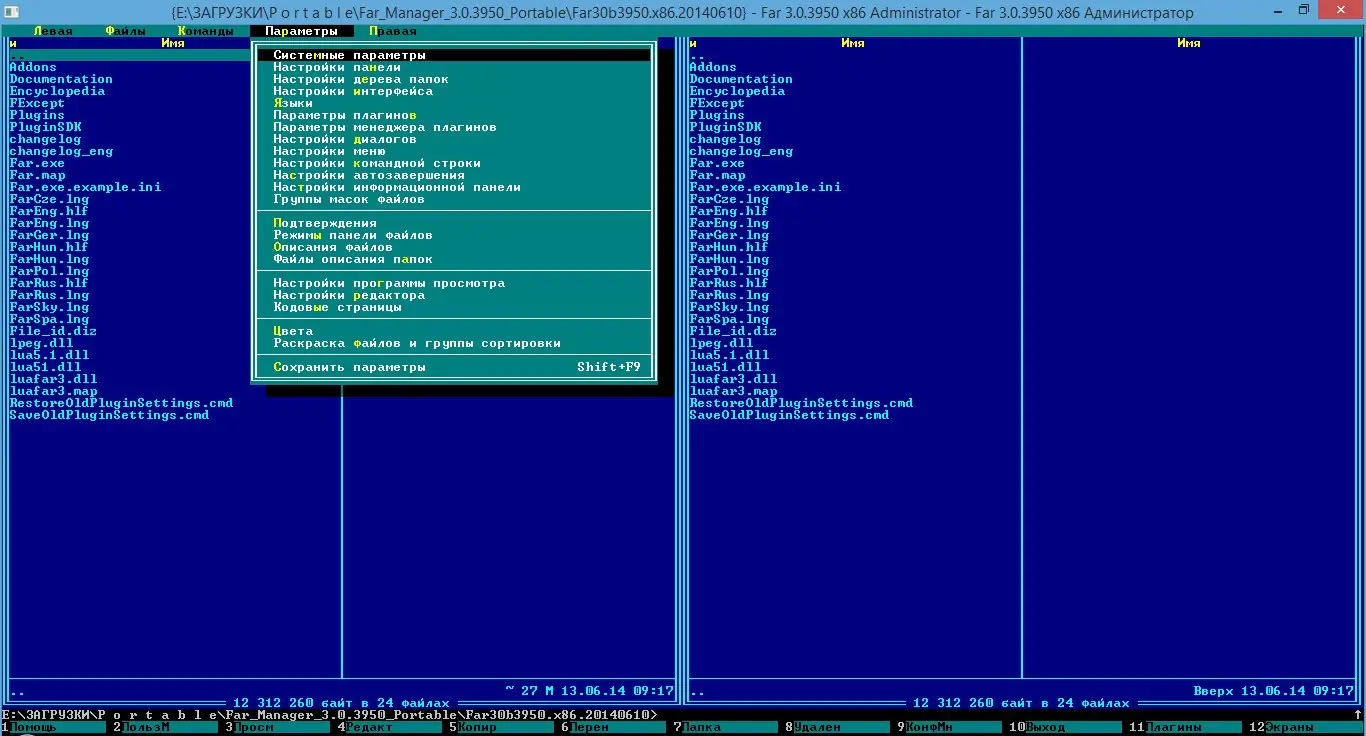Viewport: 1366px width, 736px height.
Task: Choose Настройки панели menu entry
Action: pos(453,67)
